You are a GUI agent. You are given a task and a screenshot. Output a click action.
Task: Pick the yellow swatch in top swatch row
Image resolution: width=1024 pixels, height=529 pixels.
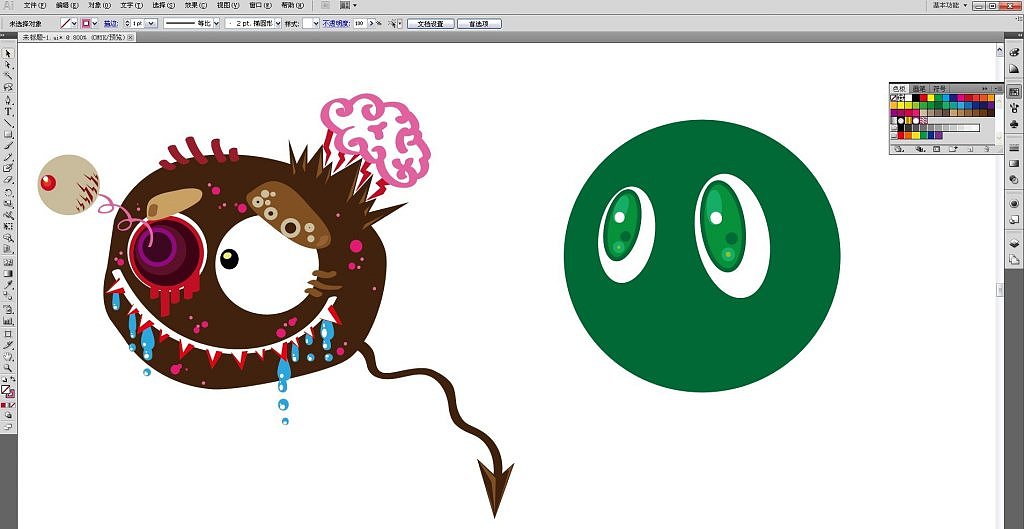(931, 98)
